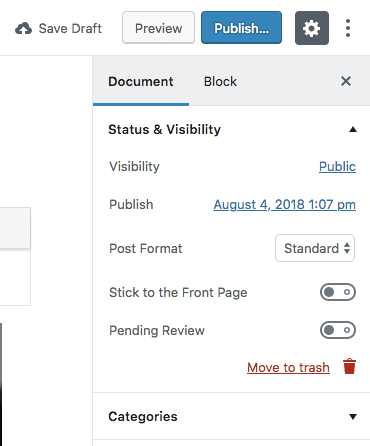This screenshot has width=370, height=446.
Task: Open the Post Format Standard dropdown
Action: (x=315, y=248)
